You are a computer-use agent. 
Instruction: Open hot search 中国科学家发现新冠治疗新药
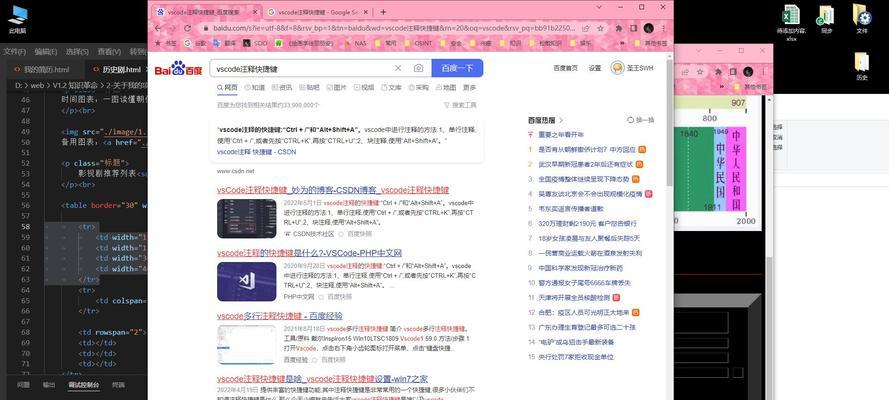(x=580, y=268)
